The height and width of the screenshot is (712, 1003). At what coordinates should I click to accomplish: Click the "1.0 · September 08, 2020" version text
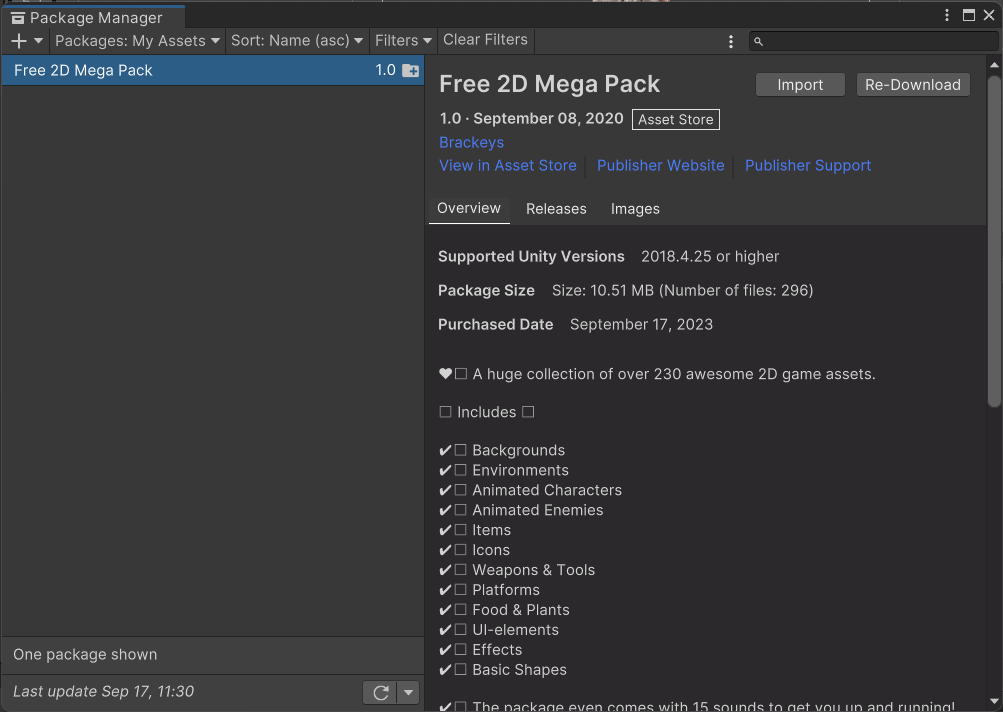[x=531, y=119]
